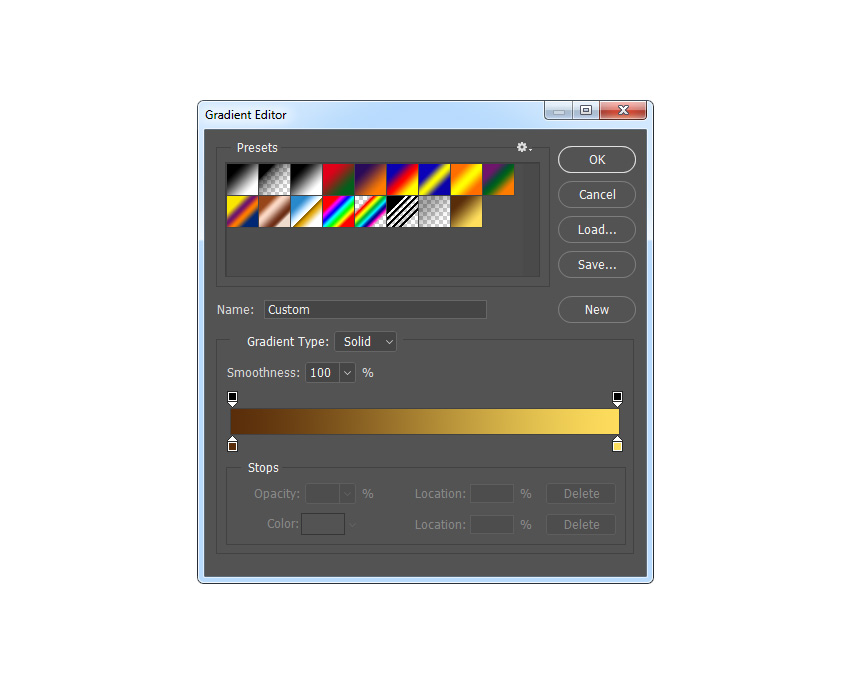Close the Gradient Editor dialog

623,111
